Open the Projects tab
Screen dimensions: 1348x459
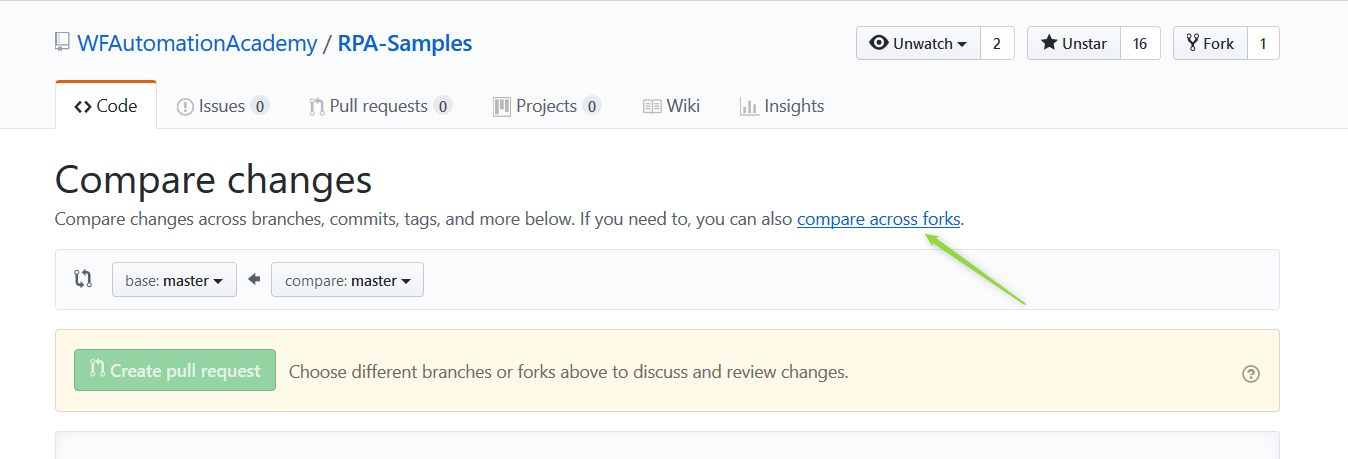(547, 106)
